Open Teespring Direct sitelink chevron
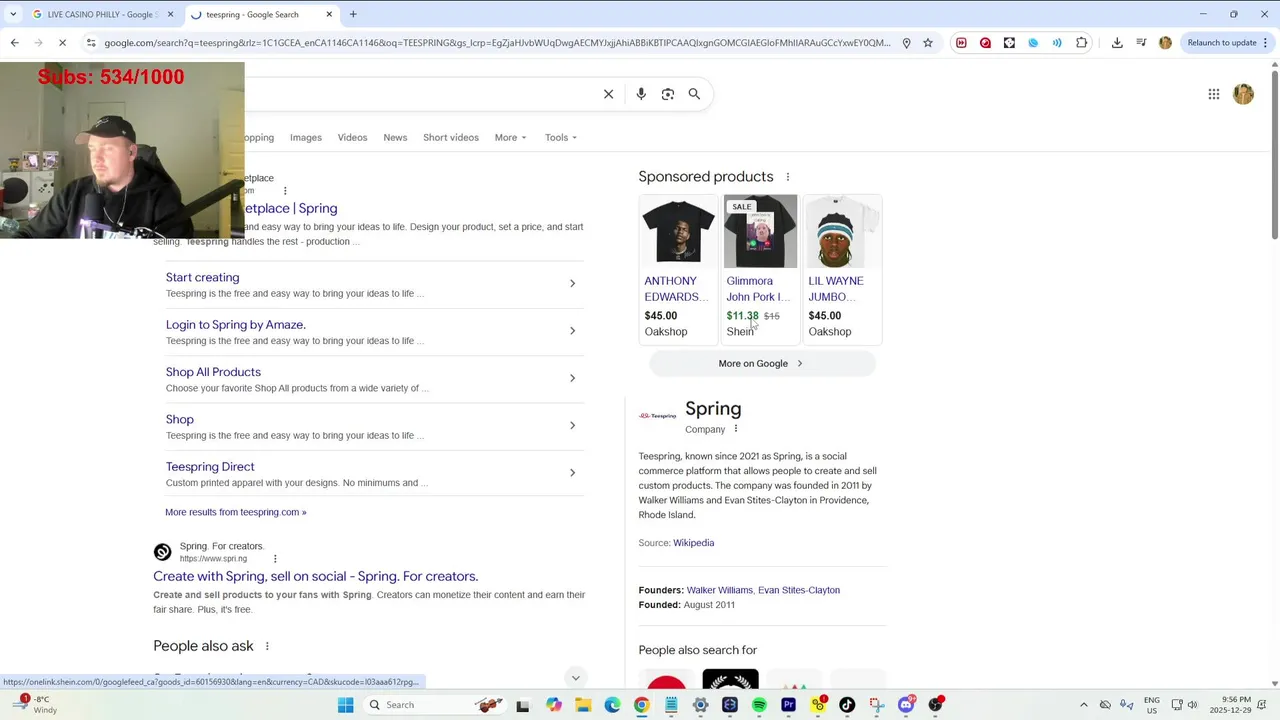The width and height of the screenshot is (1280, 720). pos(572,473)
